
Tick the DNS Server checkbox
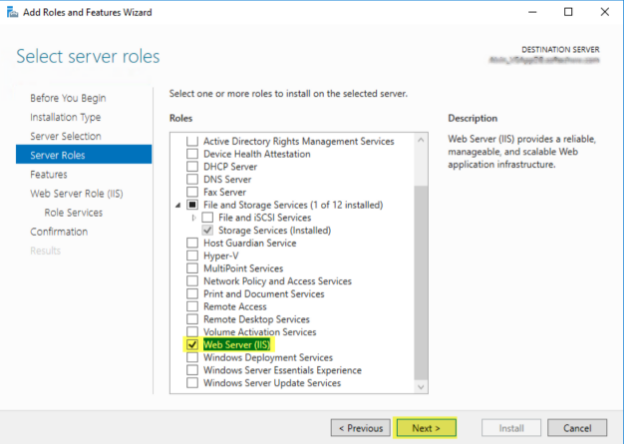coord(192,180)
